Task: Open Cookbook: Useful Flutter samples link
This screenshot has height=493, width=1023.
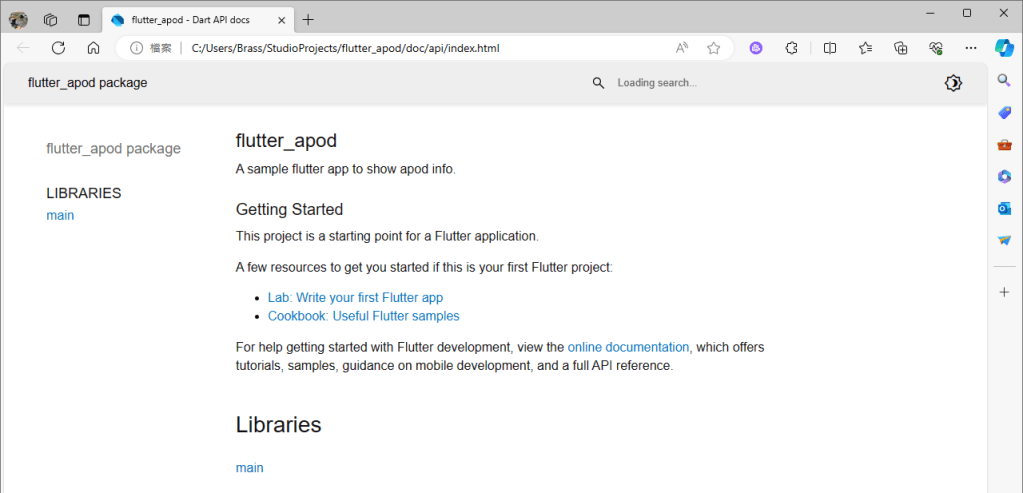Action: pyautogui.click(x=363, y=316)
